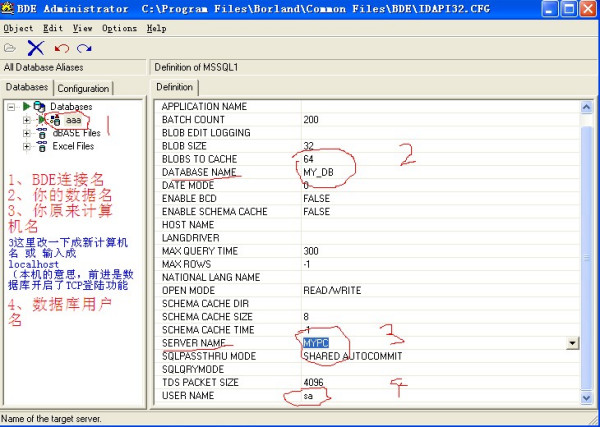The width and height of the screenshot is (600, 427).
Task: Open the View menu
Action: coord(82,28)
